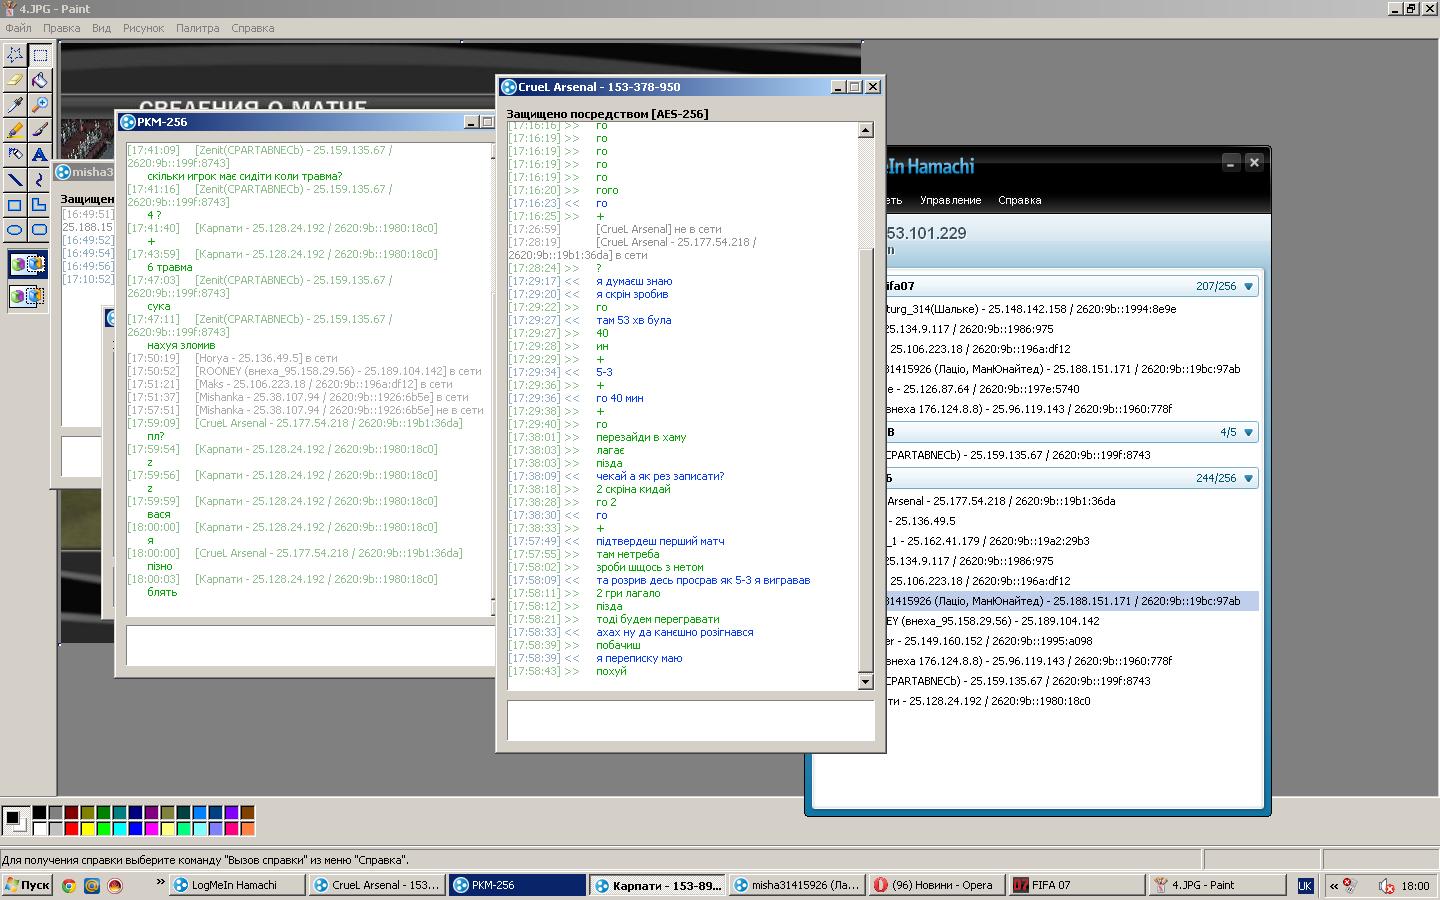Viewport: 1440px width, 900px height.
Task: Select the Rectangle shape tool
Action: tap(15, 205)
